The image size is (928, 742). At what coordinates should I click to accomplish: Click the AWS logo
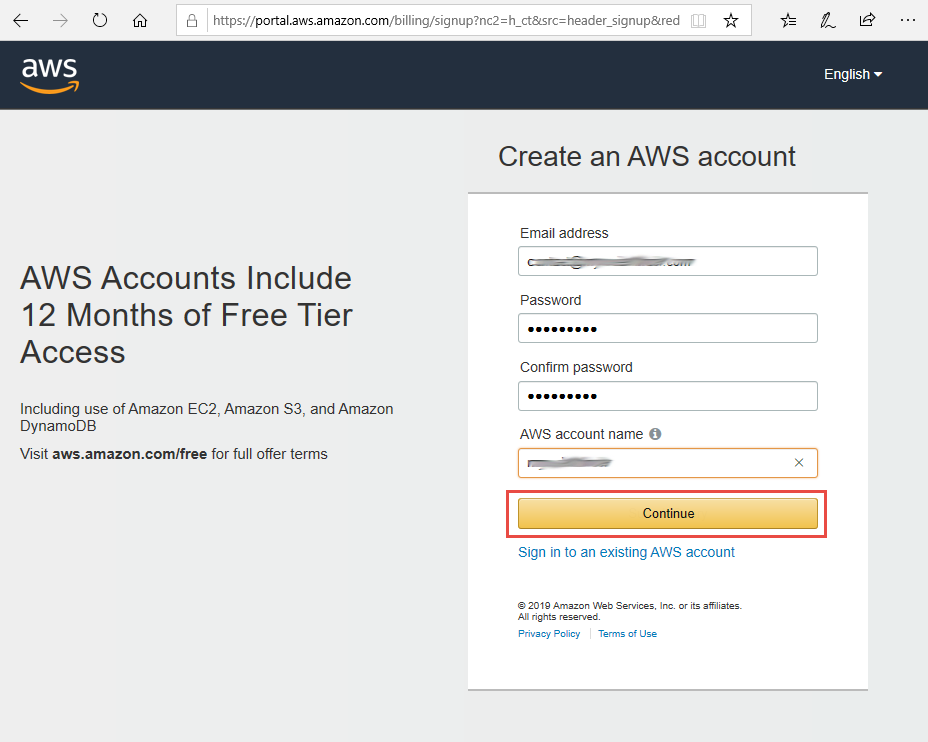point(50,75)
